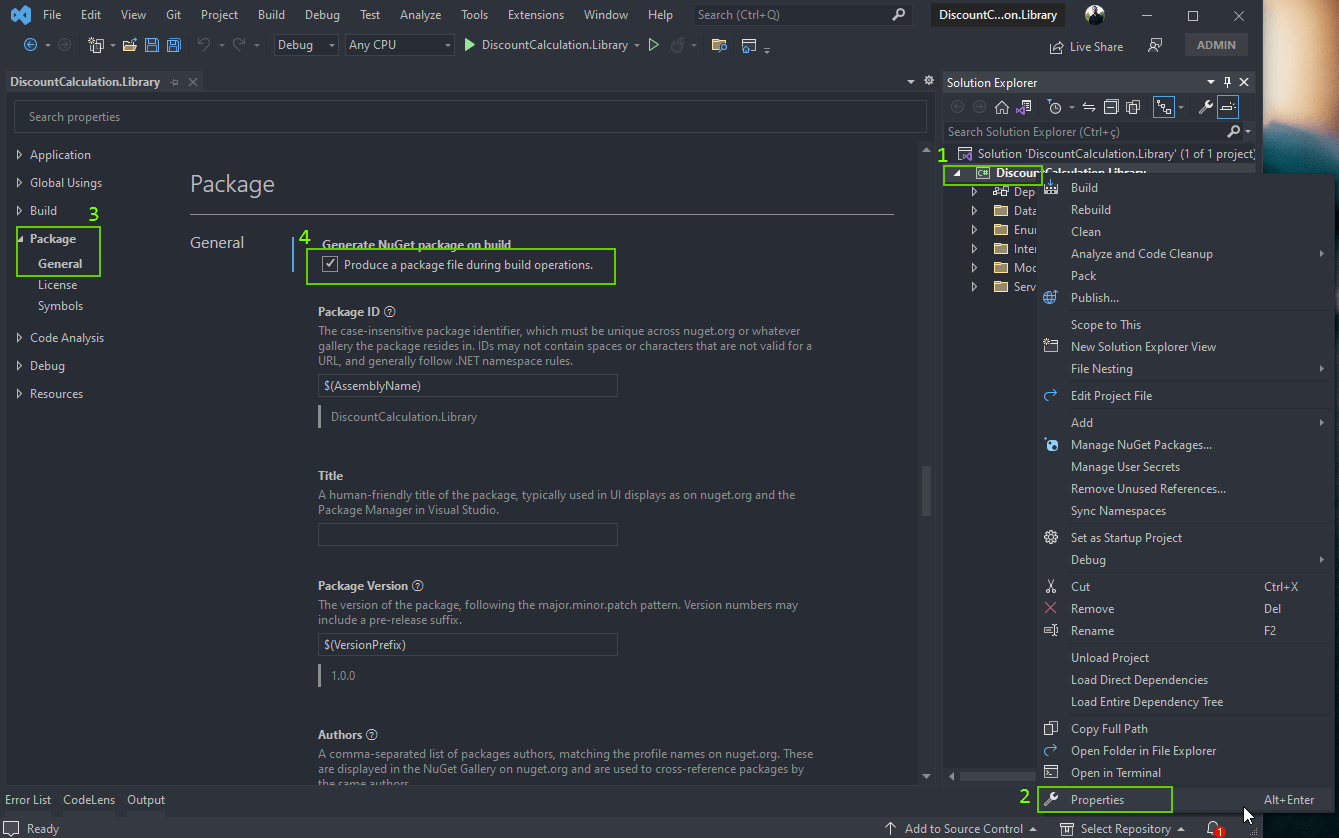The height and width of the screenshot is (838, 1339).
Task: Click the search magnifier in the title bar
Action: pyautogui.click(x=898, y=15)
